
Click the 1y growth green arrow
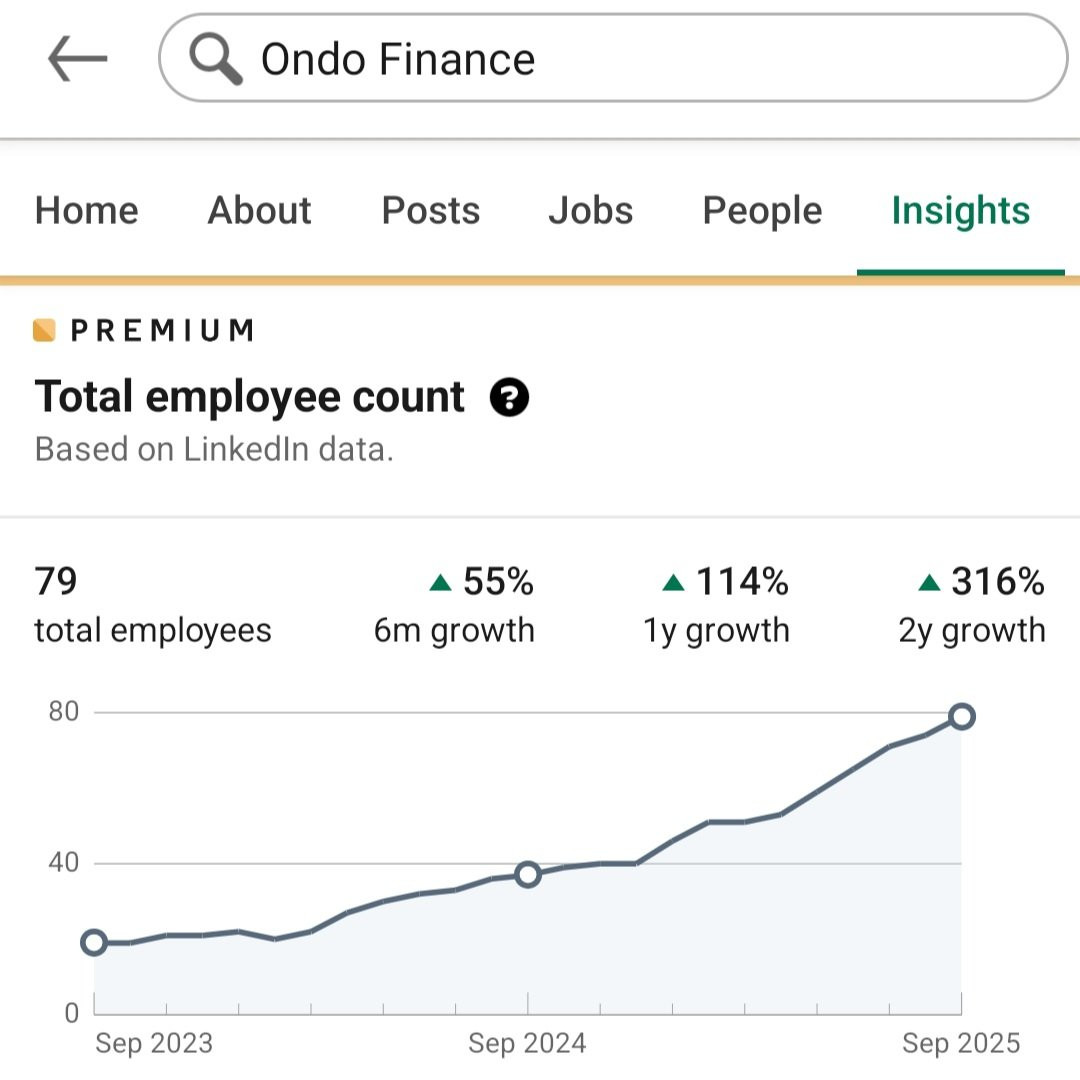coord(674,582)
